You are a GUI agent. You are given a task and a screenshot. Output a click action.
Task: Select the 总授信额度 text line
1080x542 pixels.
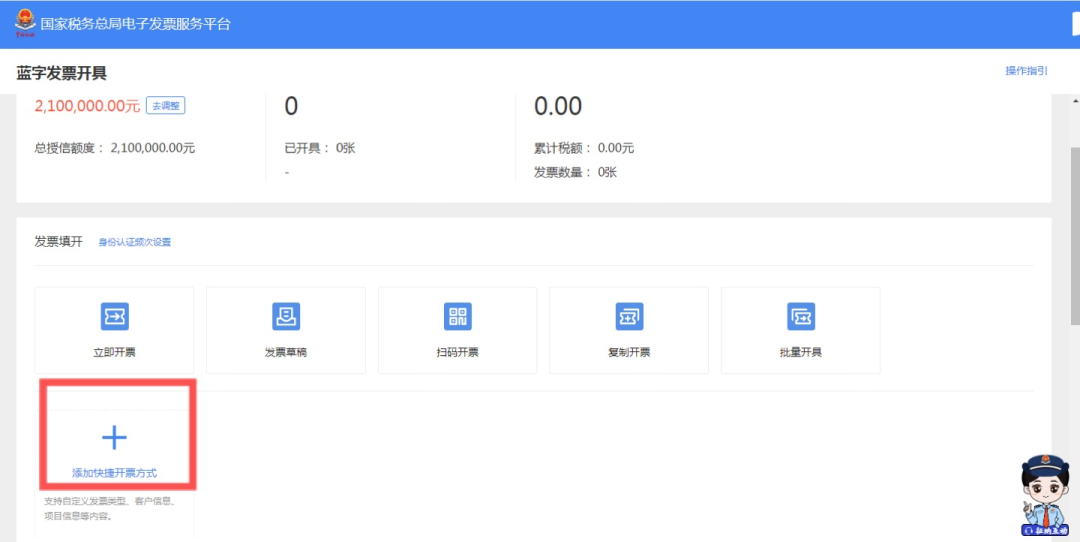pos(115,148)
